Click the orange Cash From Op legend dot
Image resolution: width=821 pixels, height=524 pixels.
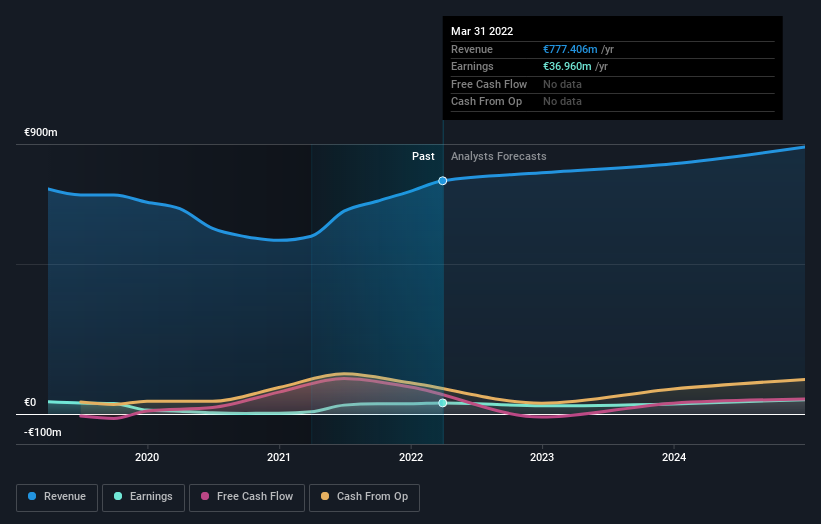pos(325,496)
